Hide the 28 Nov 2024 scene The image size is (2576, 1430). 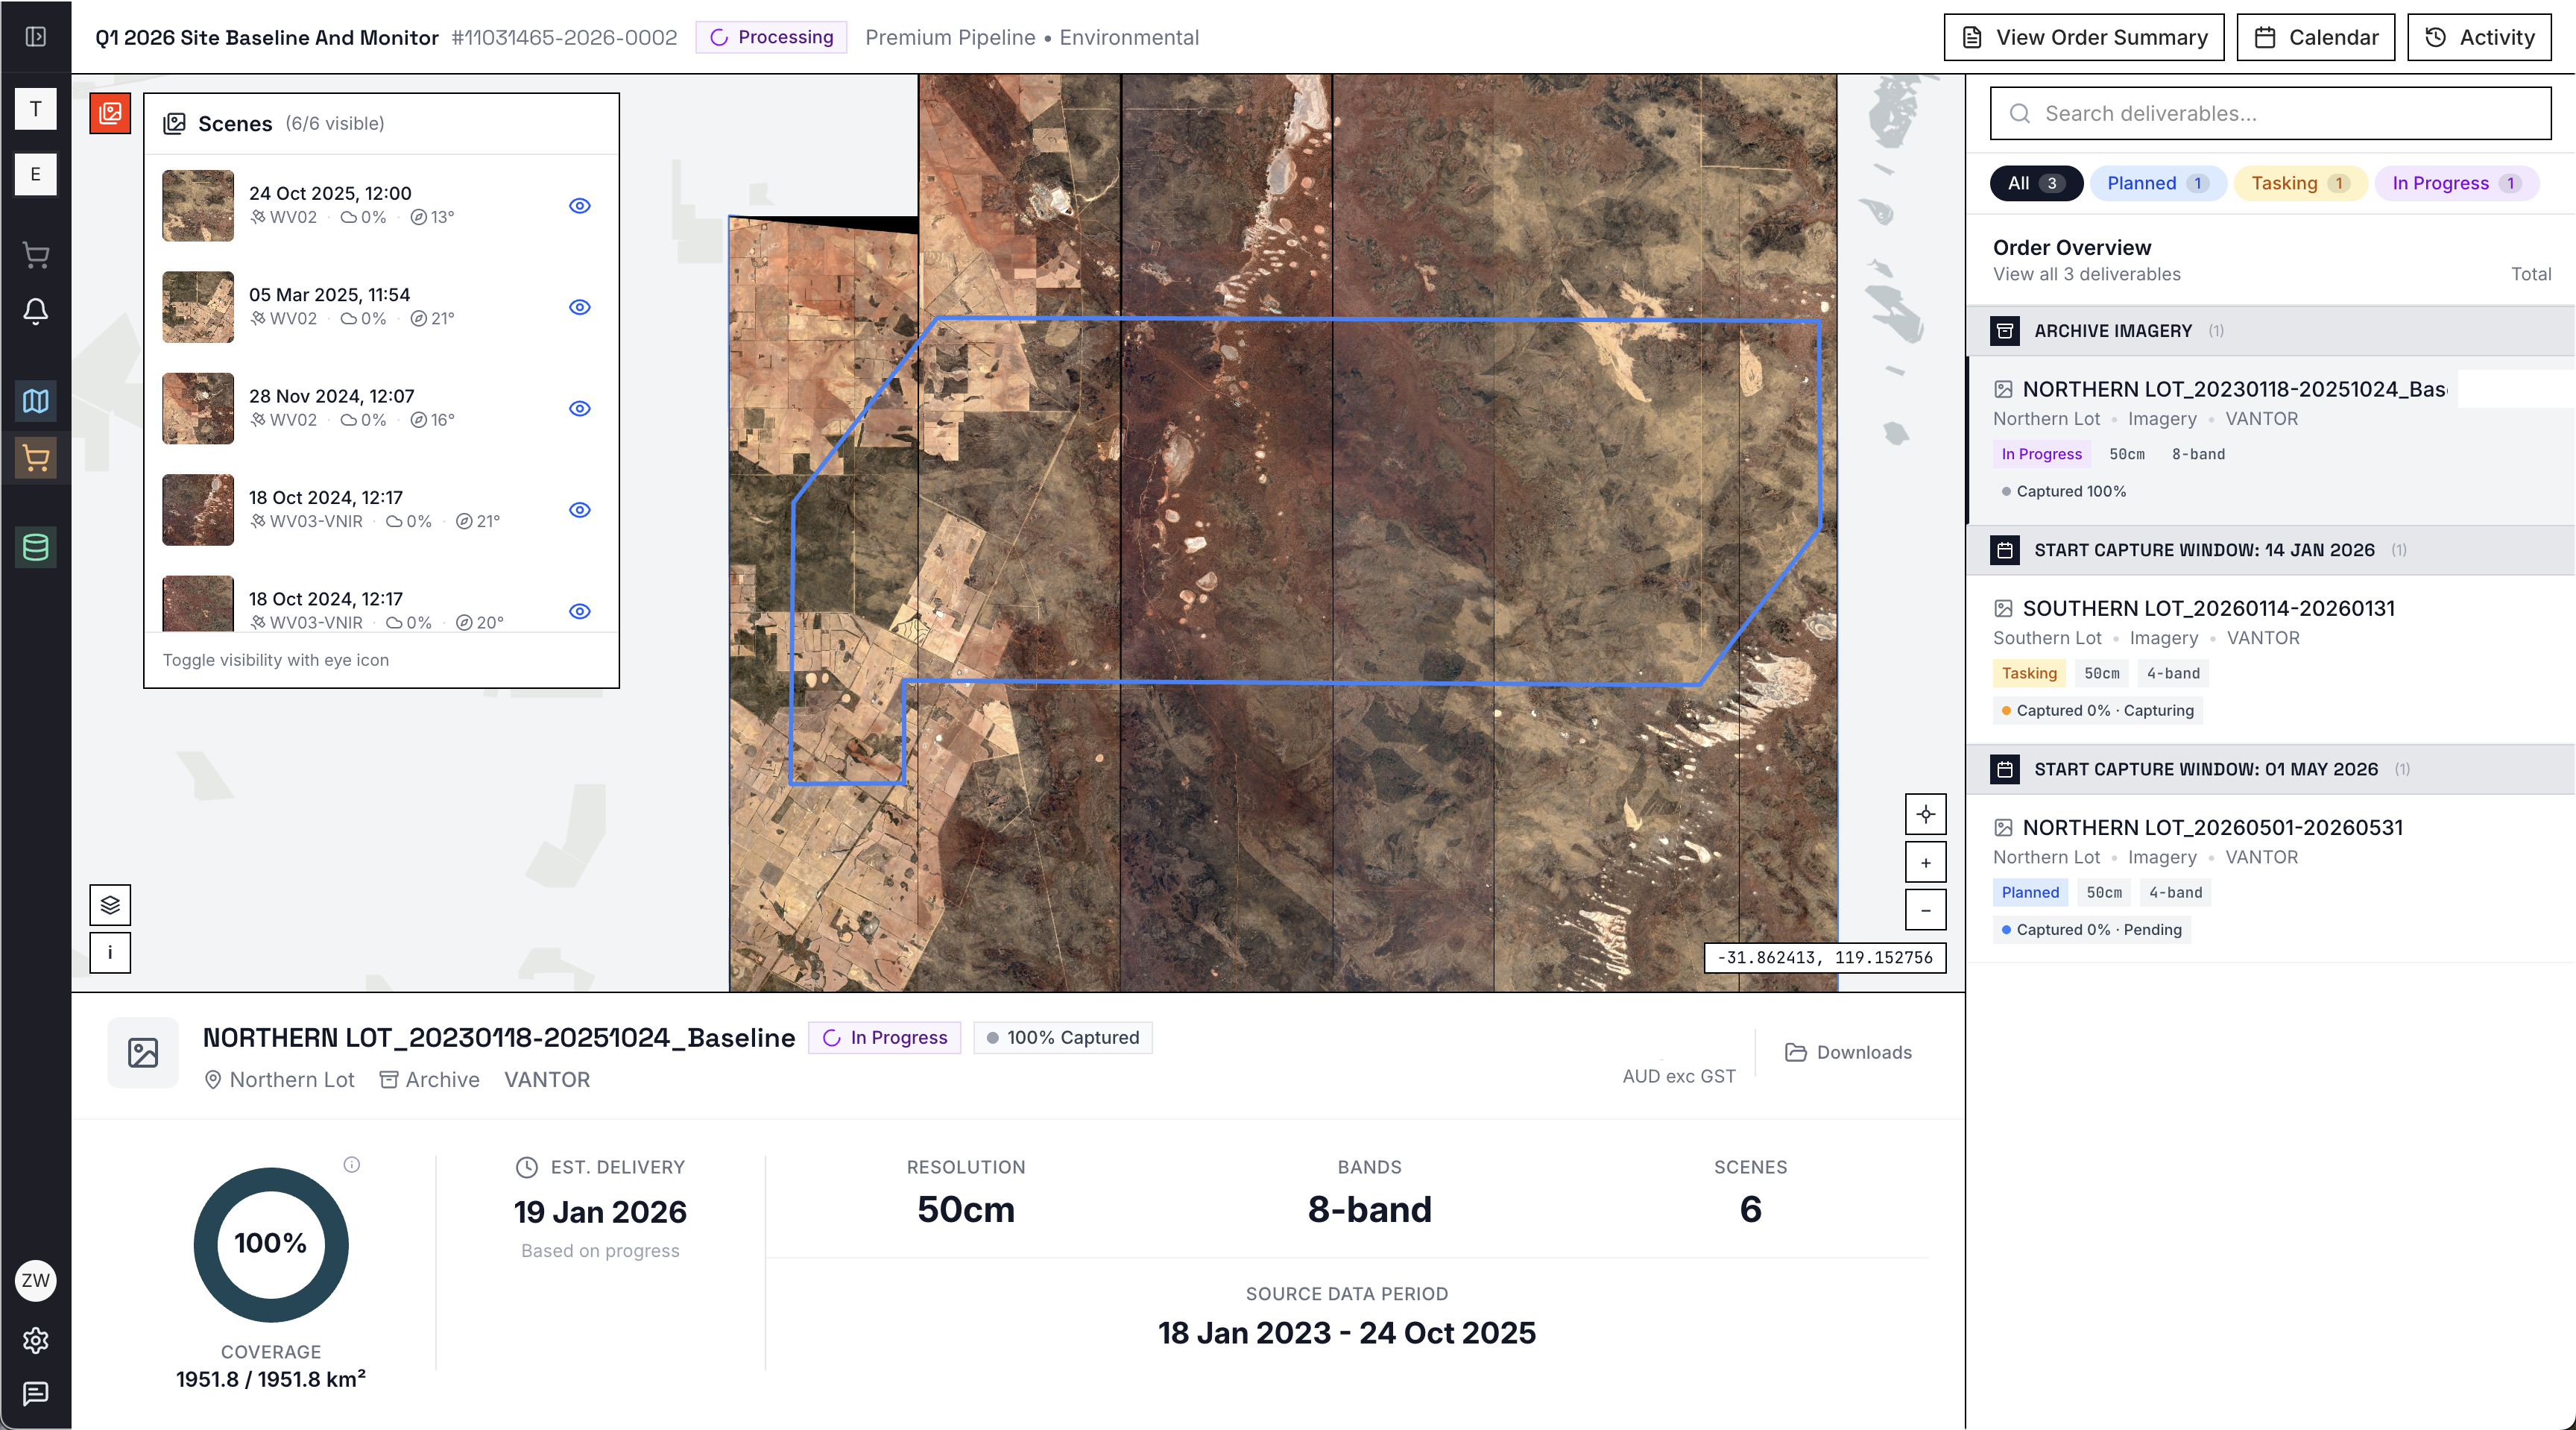click(x=580, y=408)
